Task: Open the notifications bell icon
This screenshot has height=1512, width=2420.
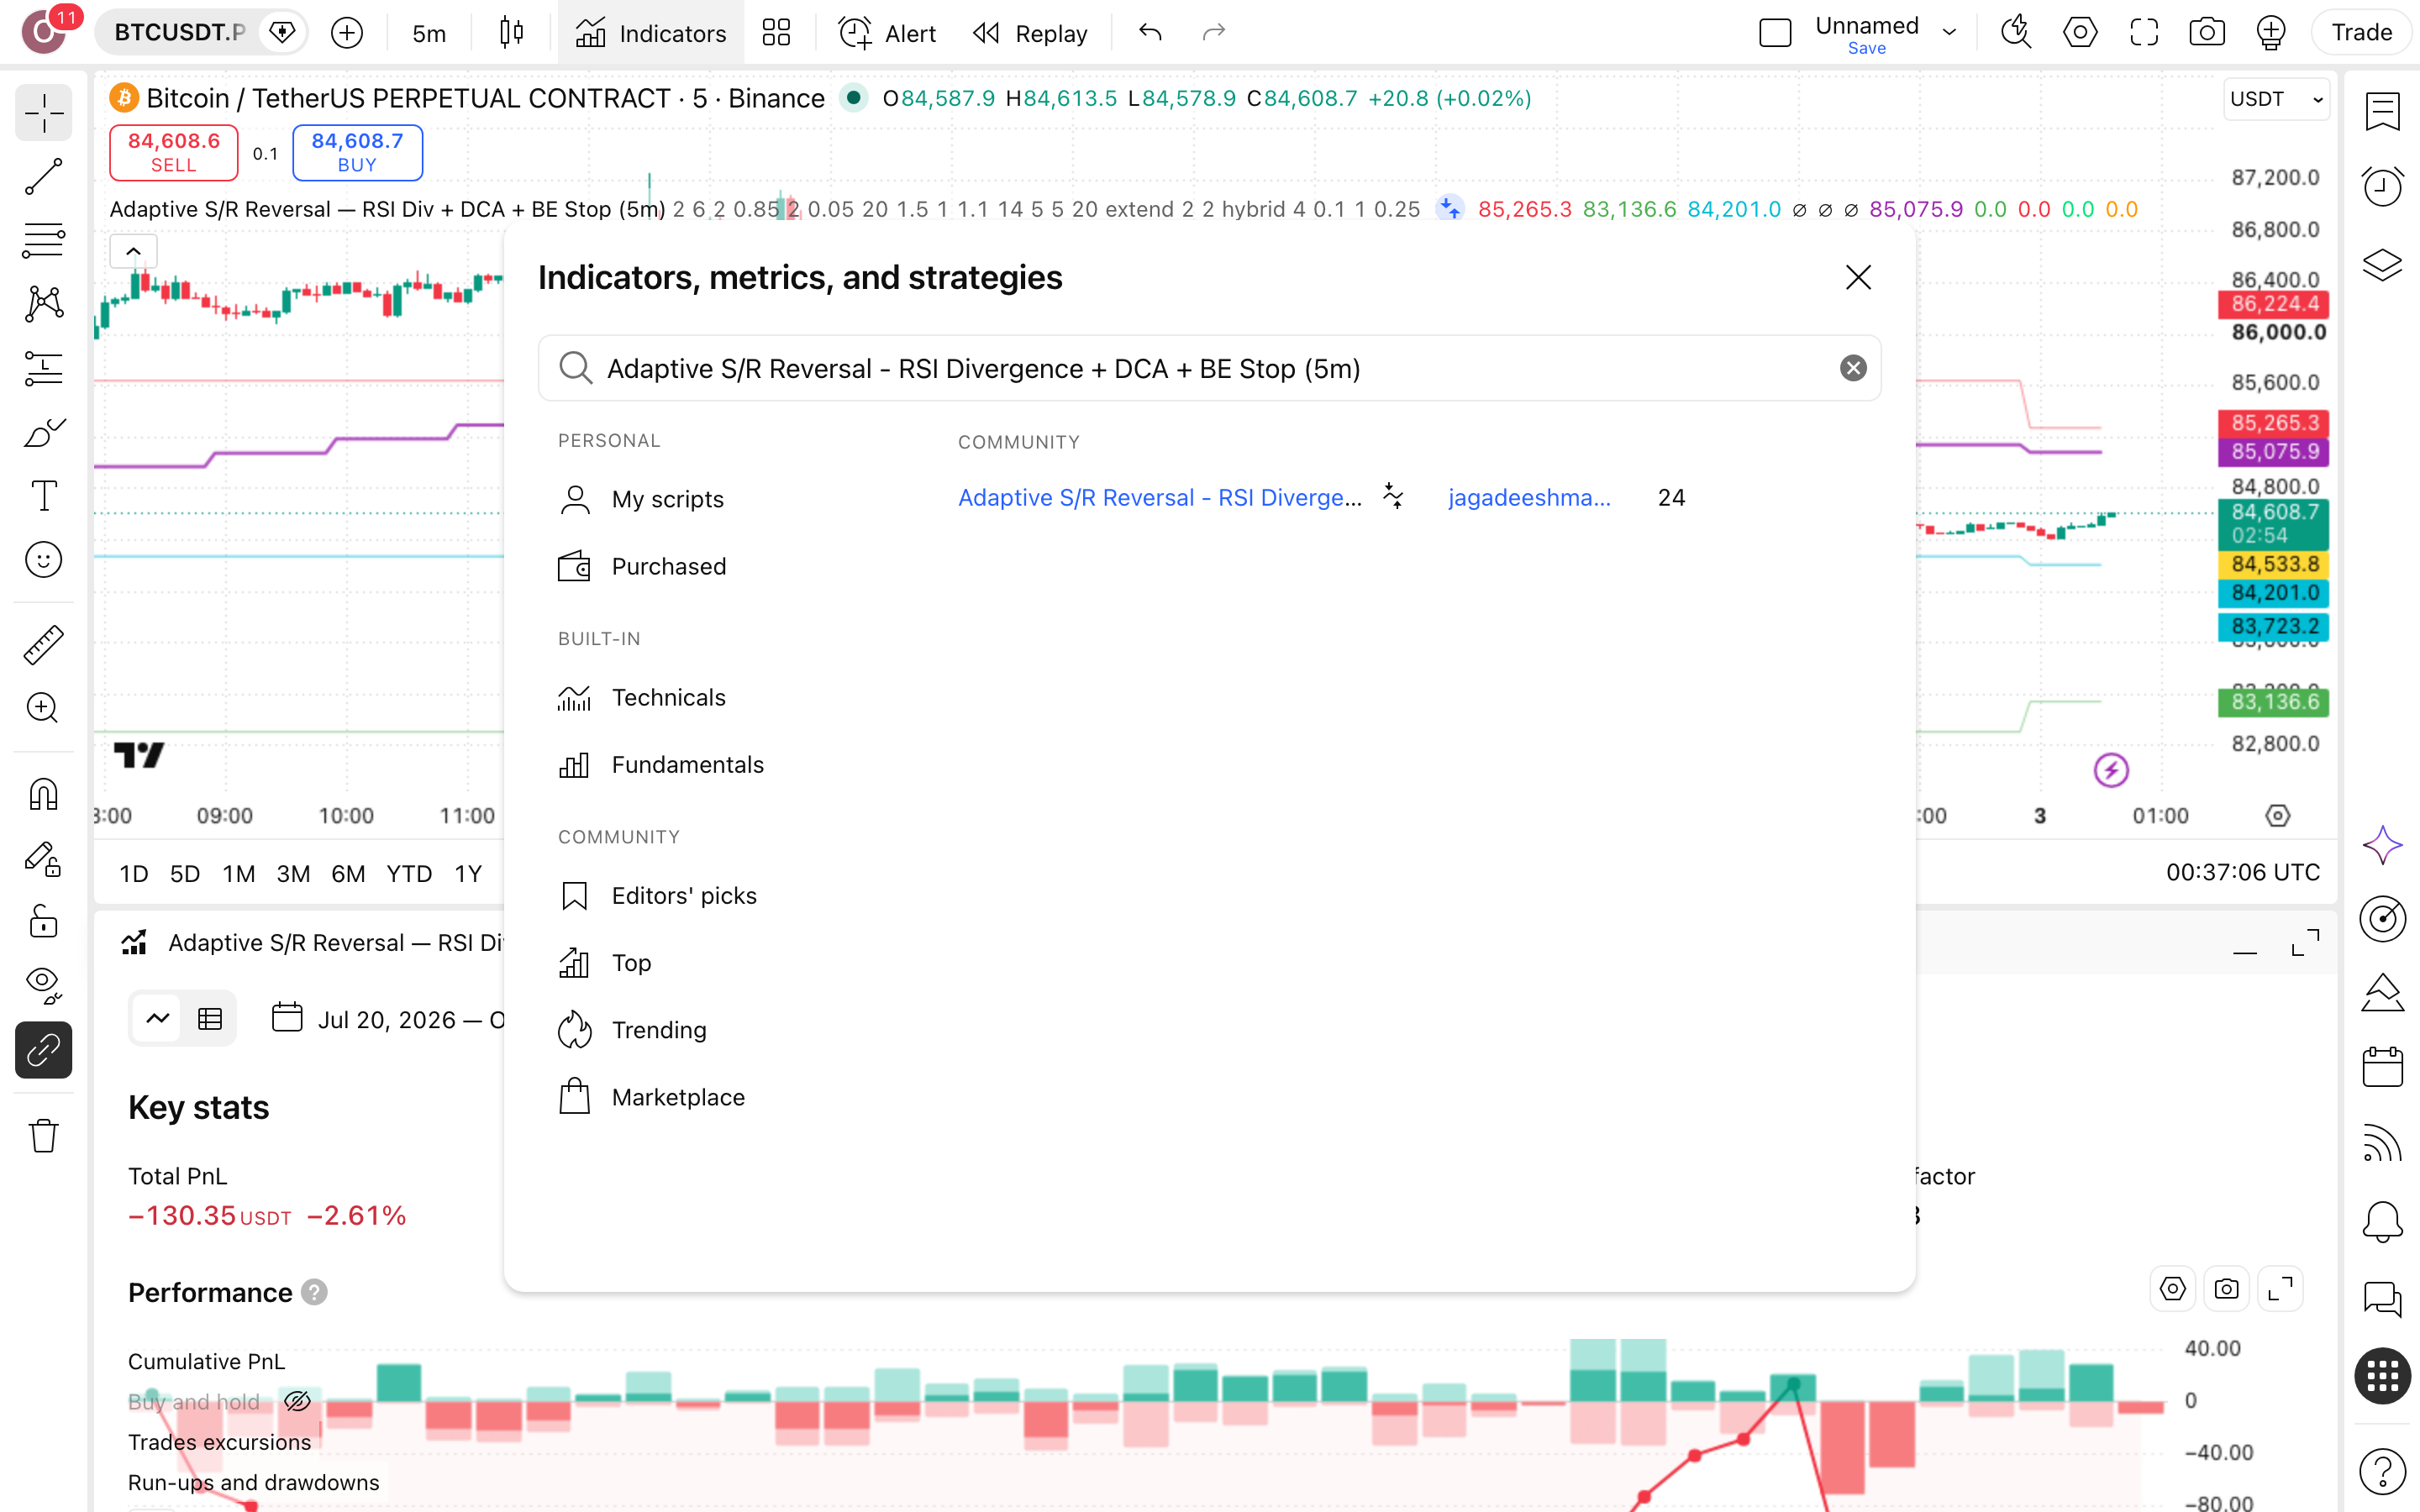Action: [2382, 1221]
